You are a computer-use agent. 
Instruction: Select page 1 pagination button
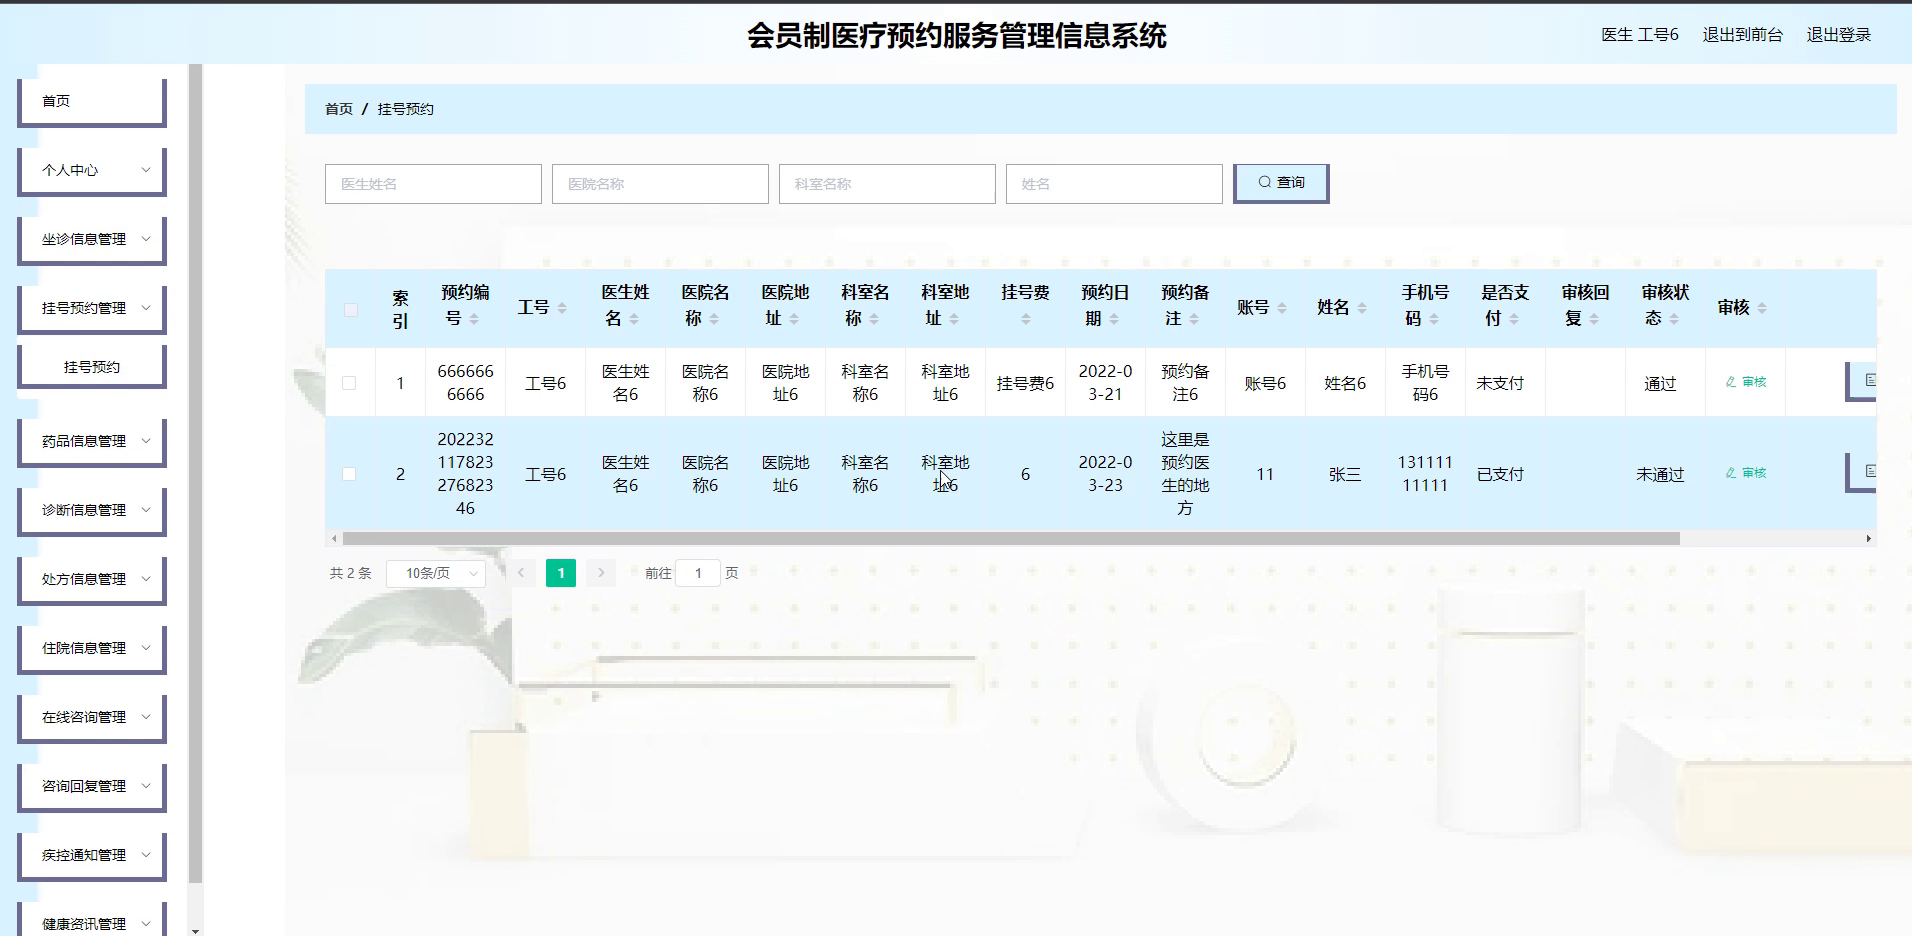[561, 573]
